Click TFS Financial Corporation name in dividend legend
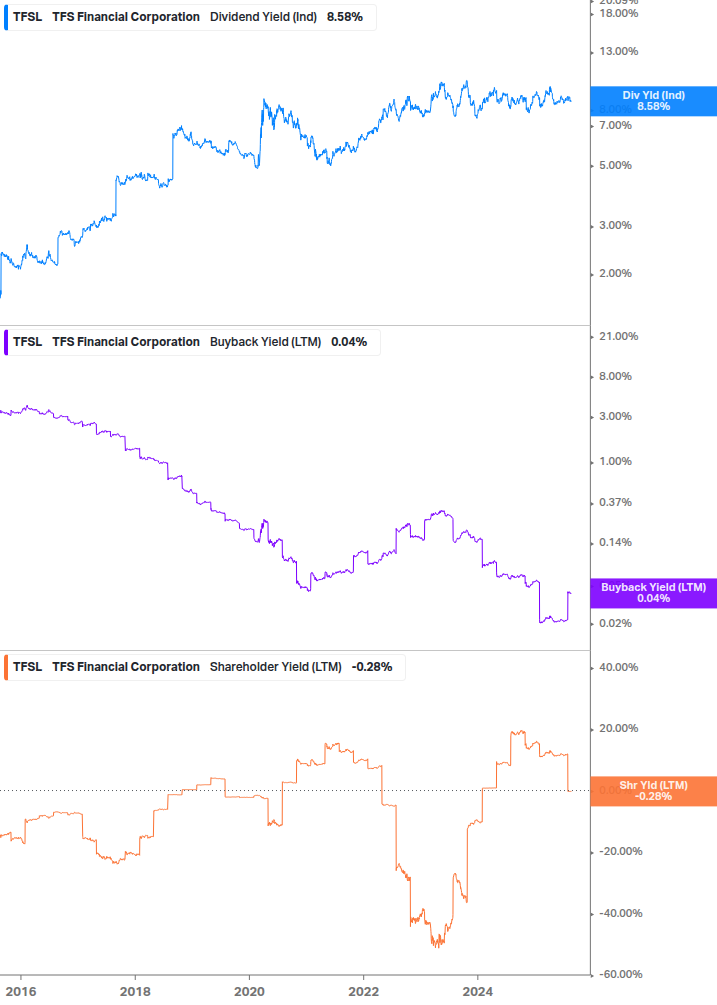 (126, 17)
